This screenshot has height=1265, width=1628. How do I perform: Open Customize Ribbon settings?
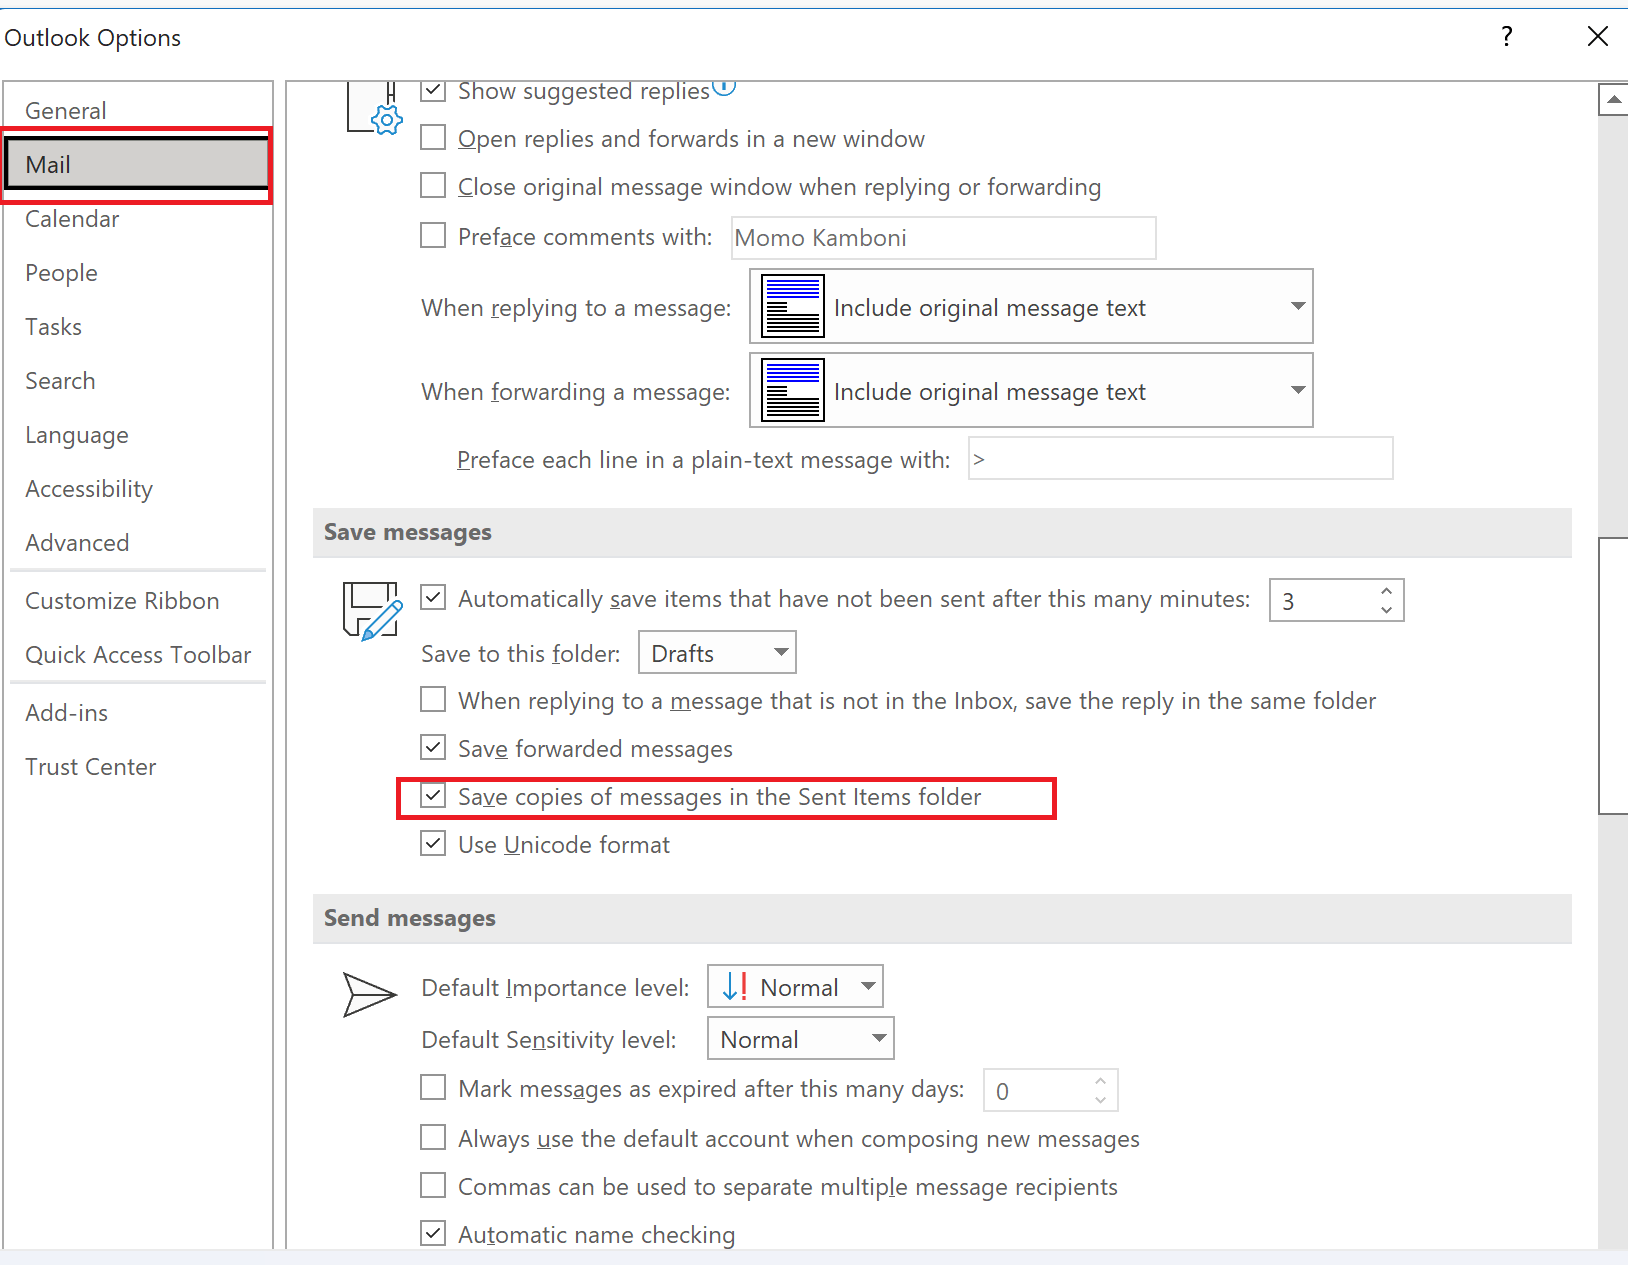(x=137, y=600)
